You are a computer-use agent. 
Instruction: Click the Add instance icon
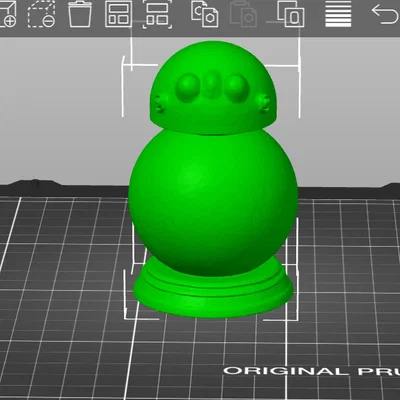click(x=291, y=14)
